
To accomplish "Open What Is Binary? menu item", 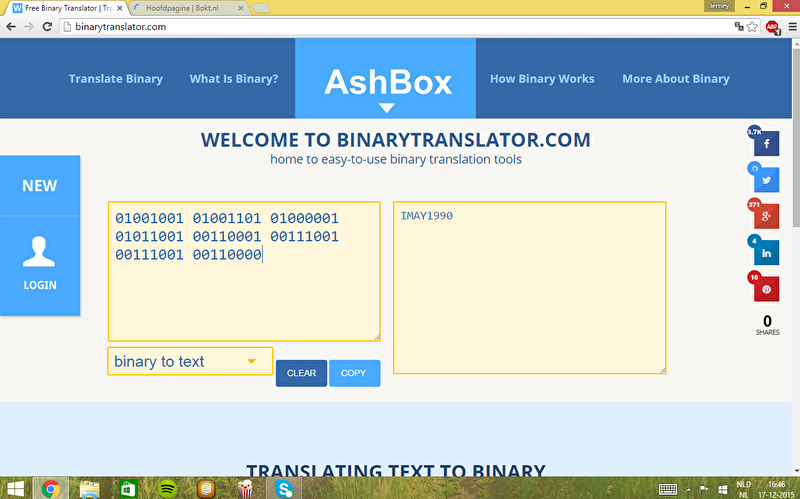I will click(234, 79).
